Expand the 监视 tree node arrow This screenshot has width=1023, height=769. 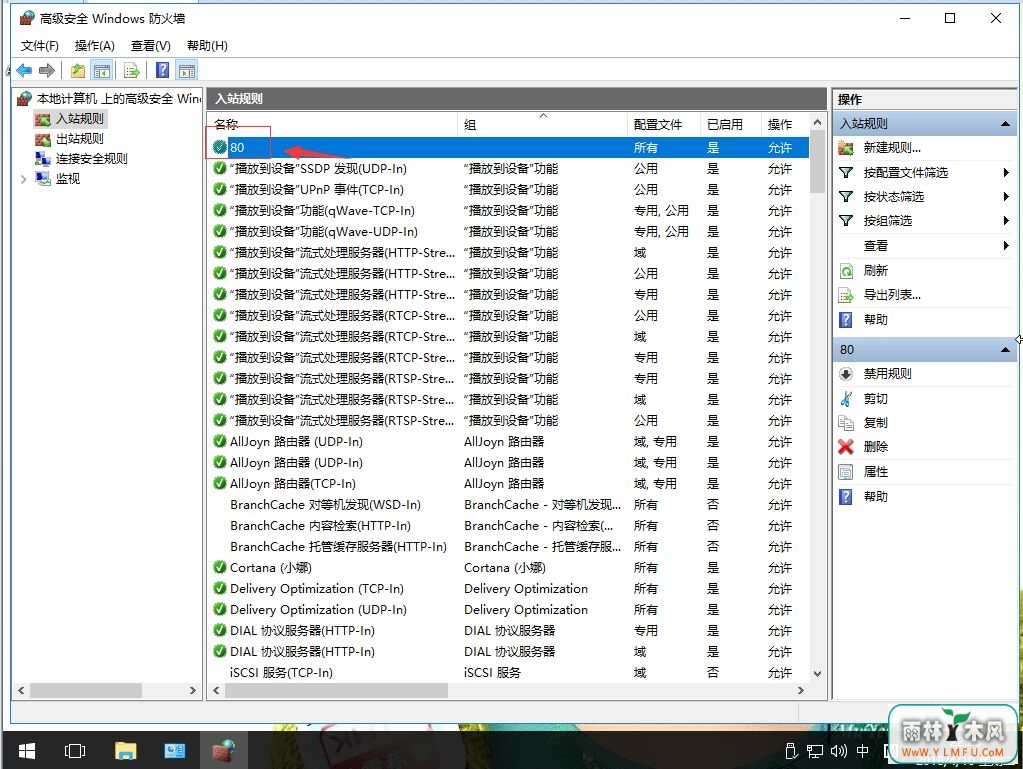23,179
